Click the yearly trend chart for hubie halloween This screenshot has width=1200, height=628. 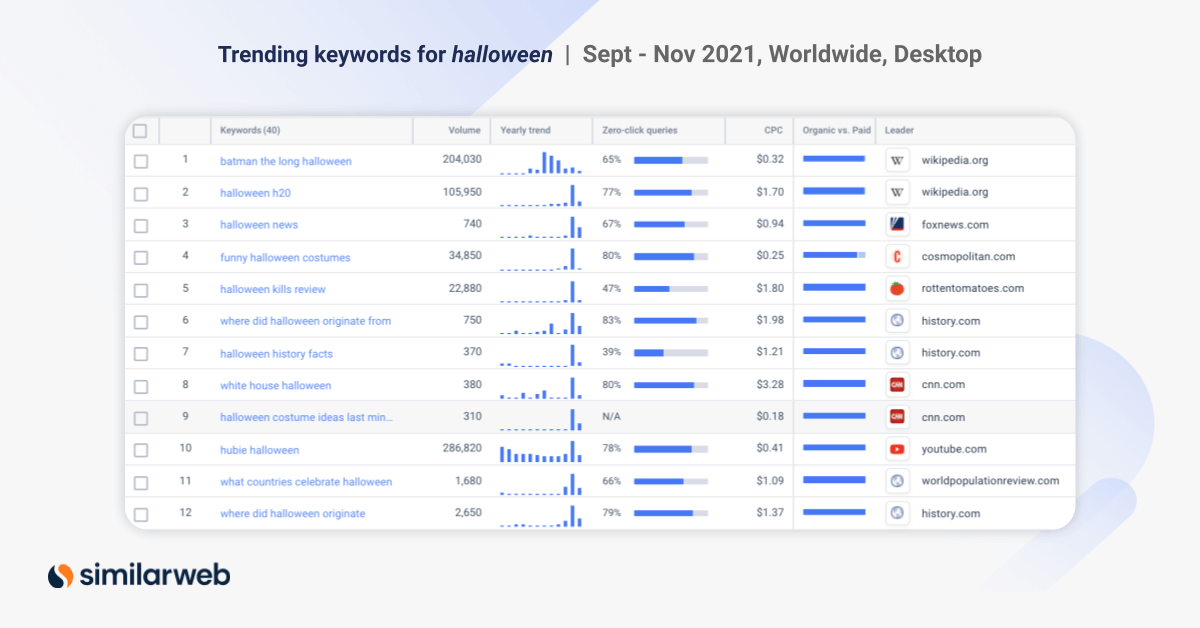pyautogui.click(x=541, y=452)
